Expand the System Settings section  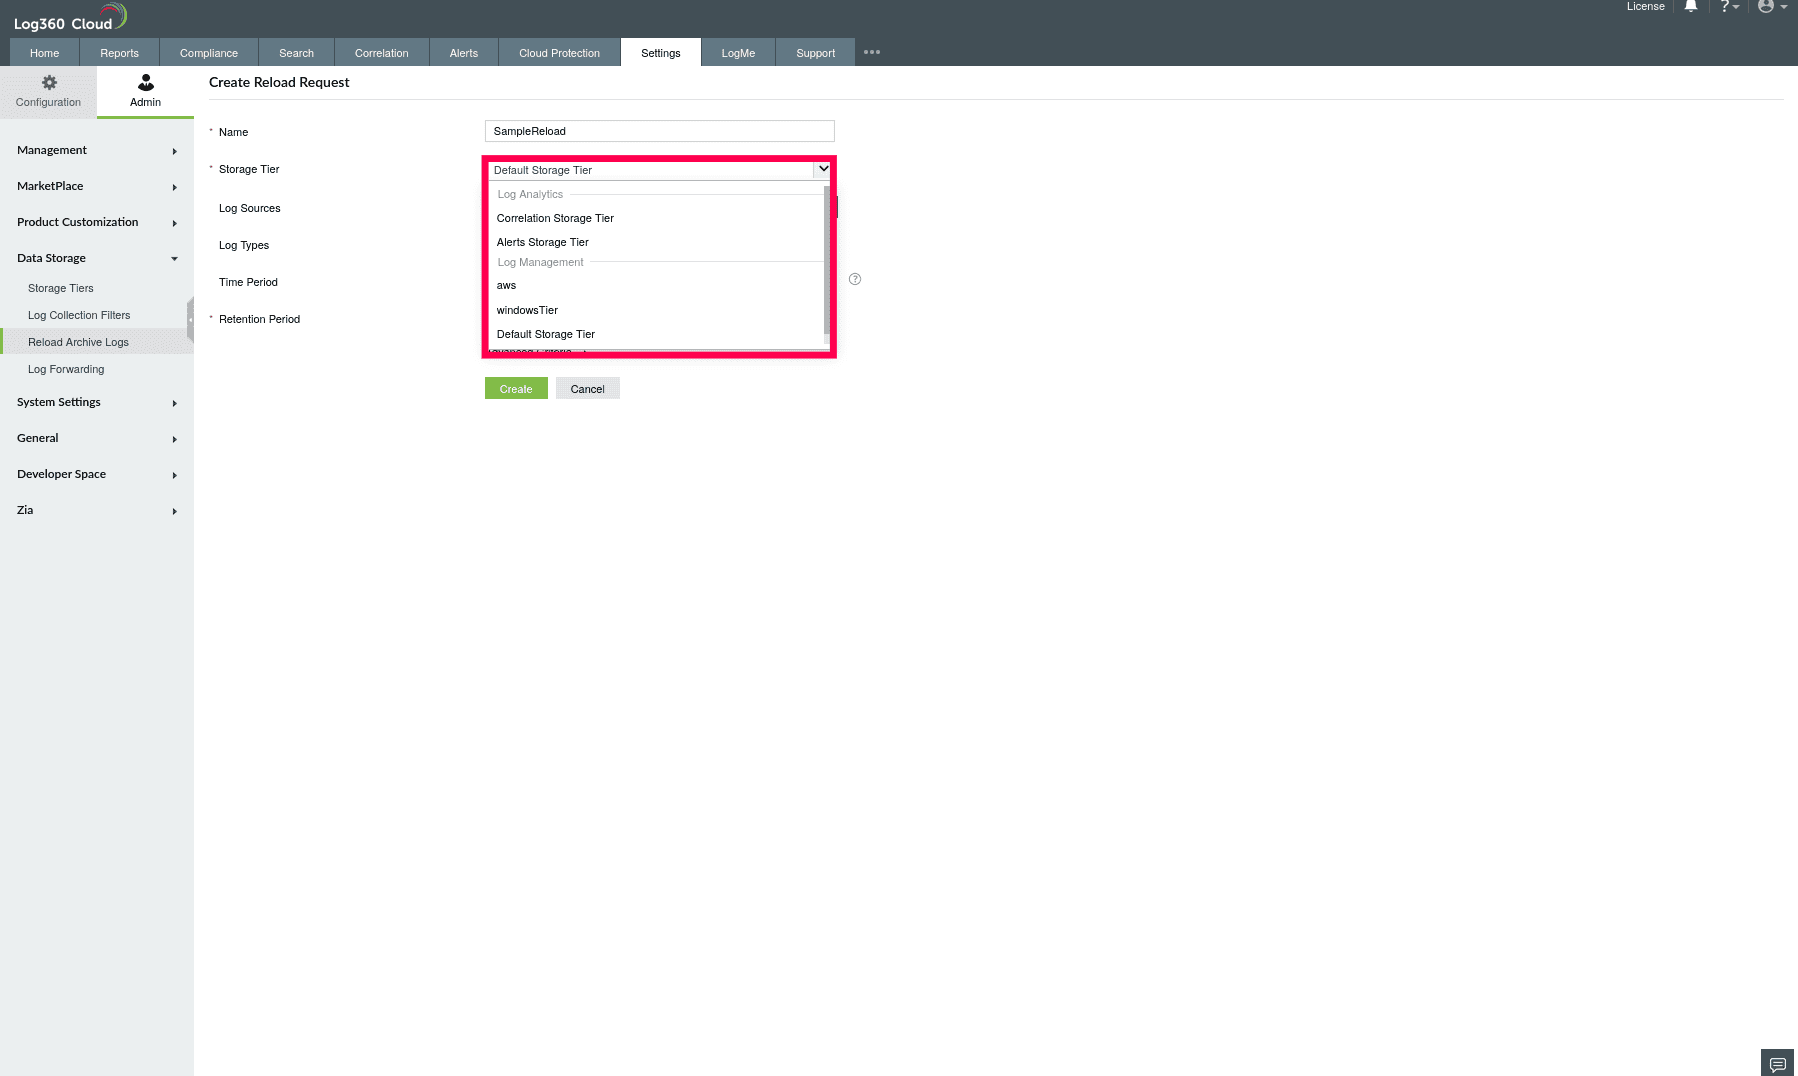pyautogui.click(x=97, y=402)
